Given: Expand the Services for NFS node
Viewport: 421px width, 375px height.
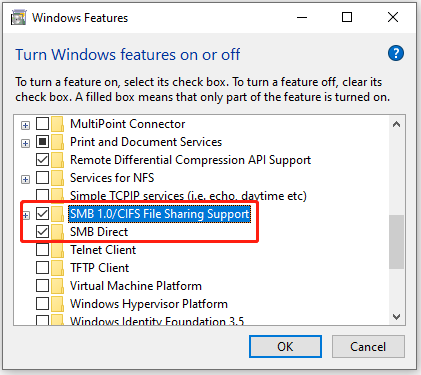Looking at the screenshot, I should 25,179.
